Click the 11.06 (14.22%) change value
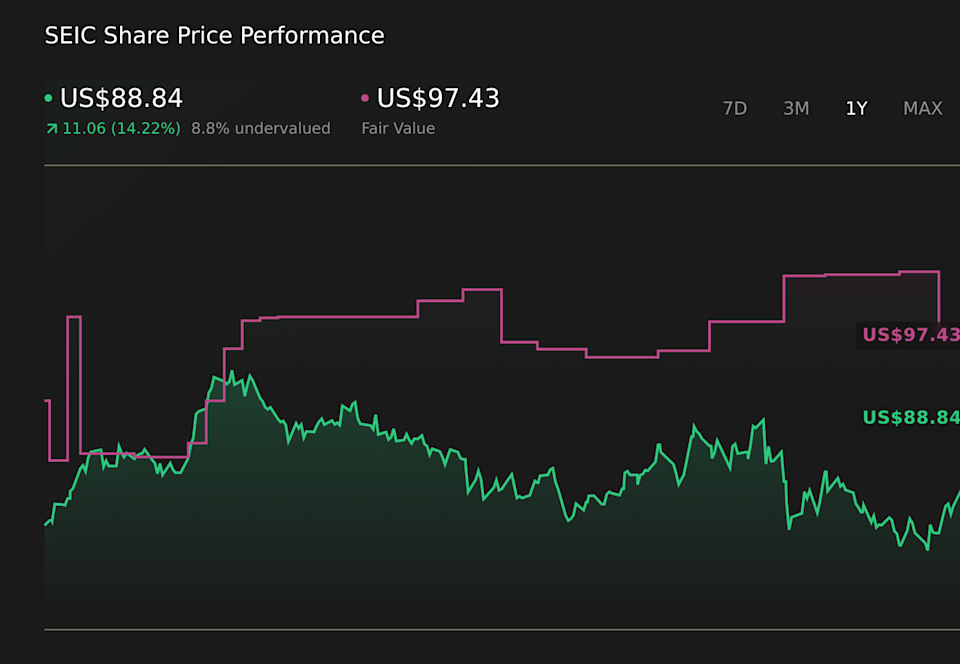 tap(120, 128)
